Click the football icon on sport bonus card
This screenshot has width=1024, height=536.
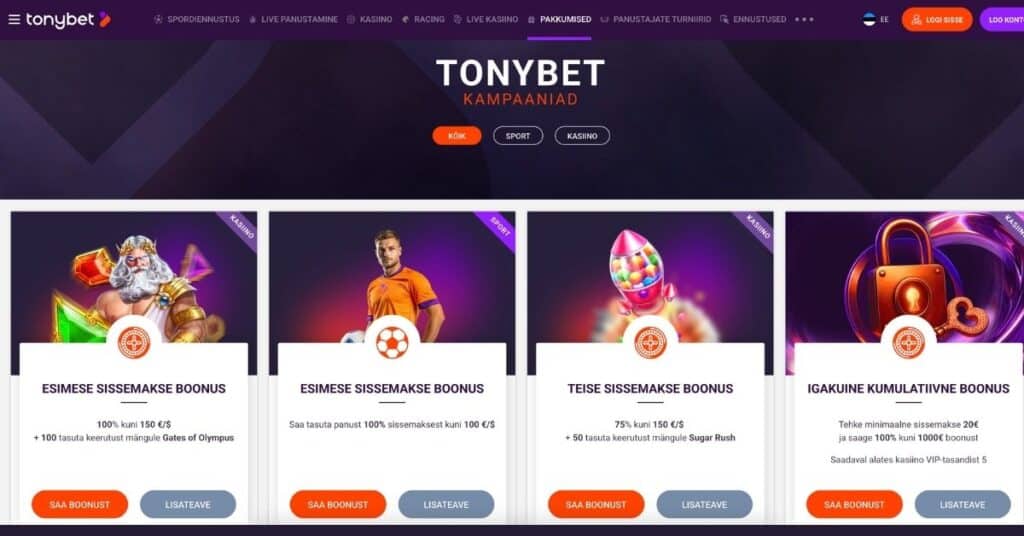[x=392, y=341]
